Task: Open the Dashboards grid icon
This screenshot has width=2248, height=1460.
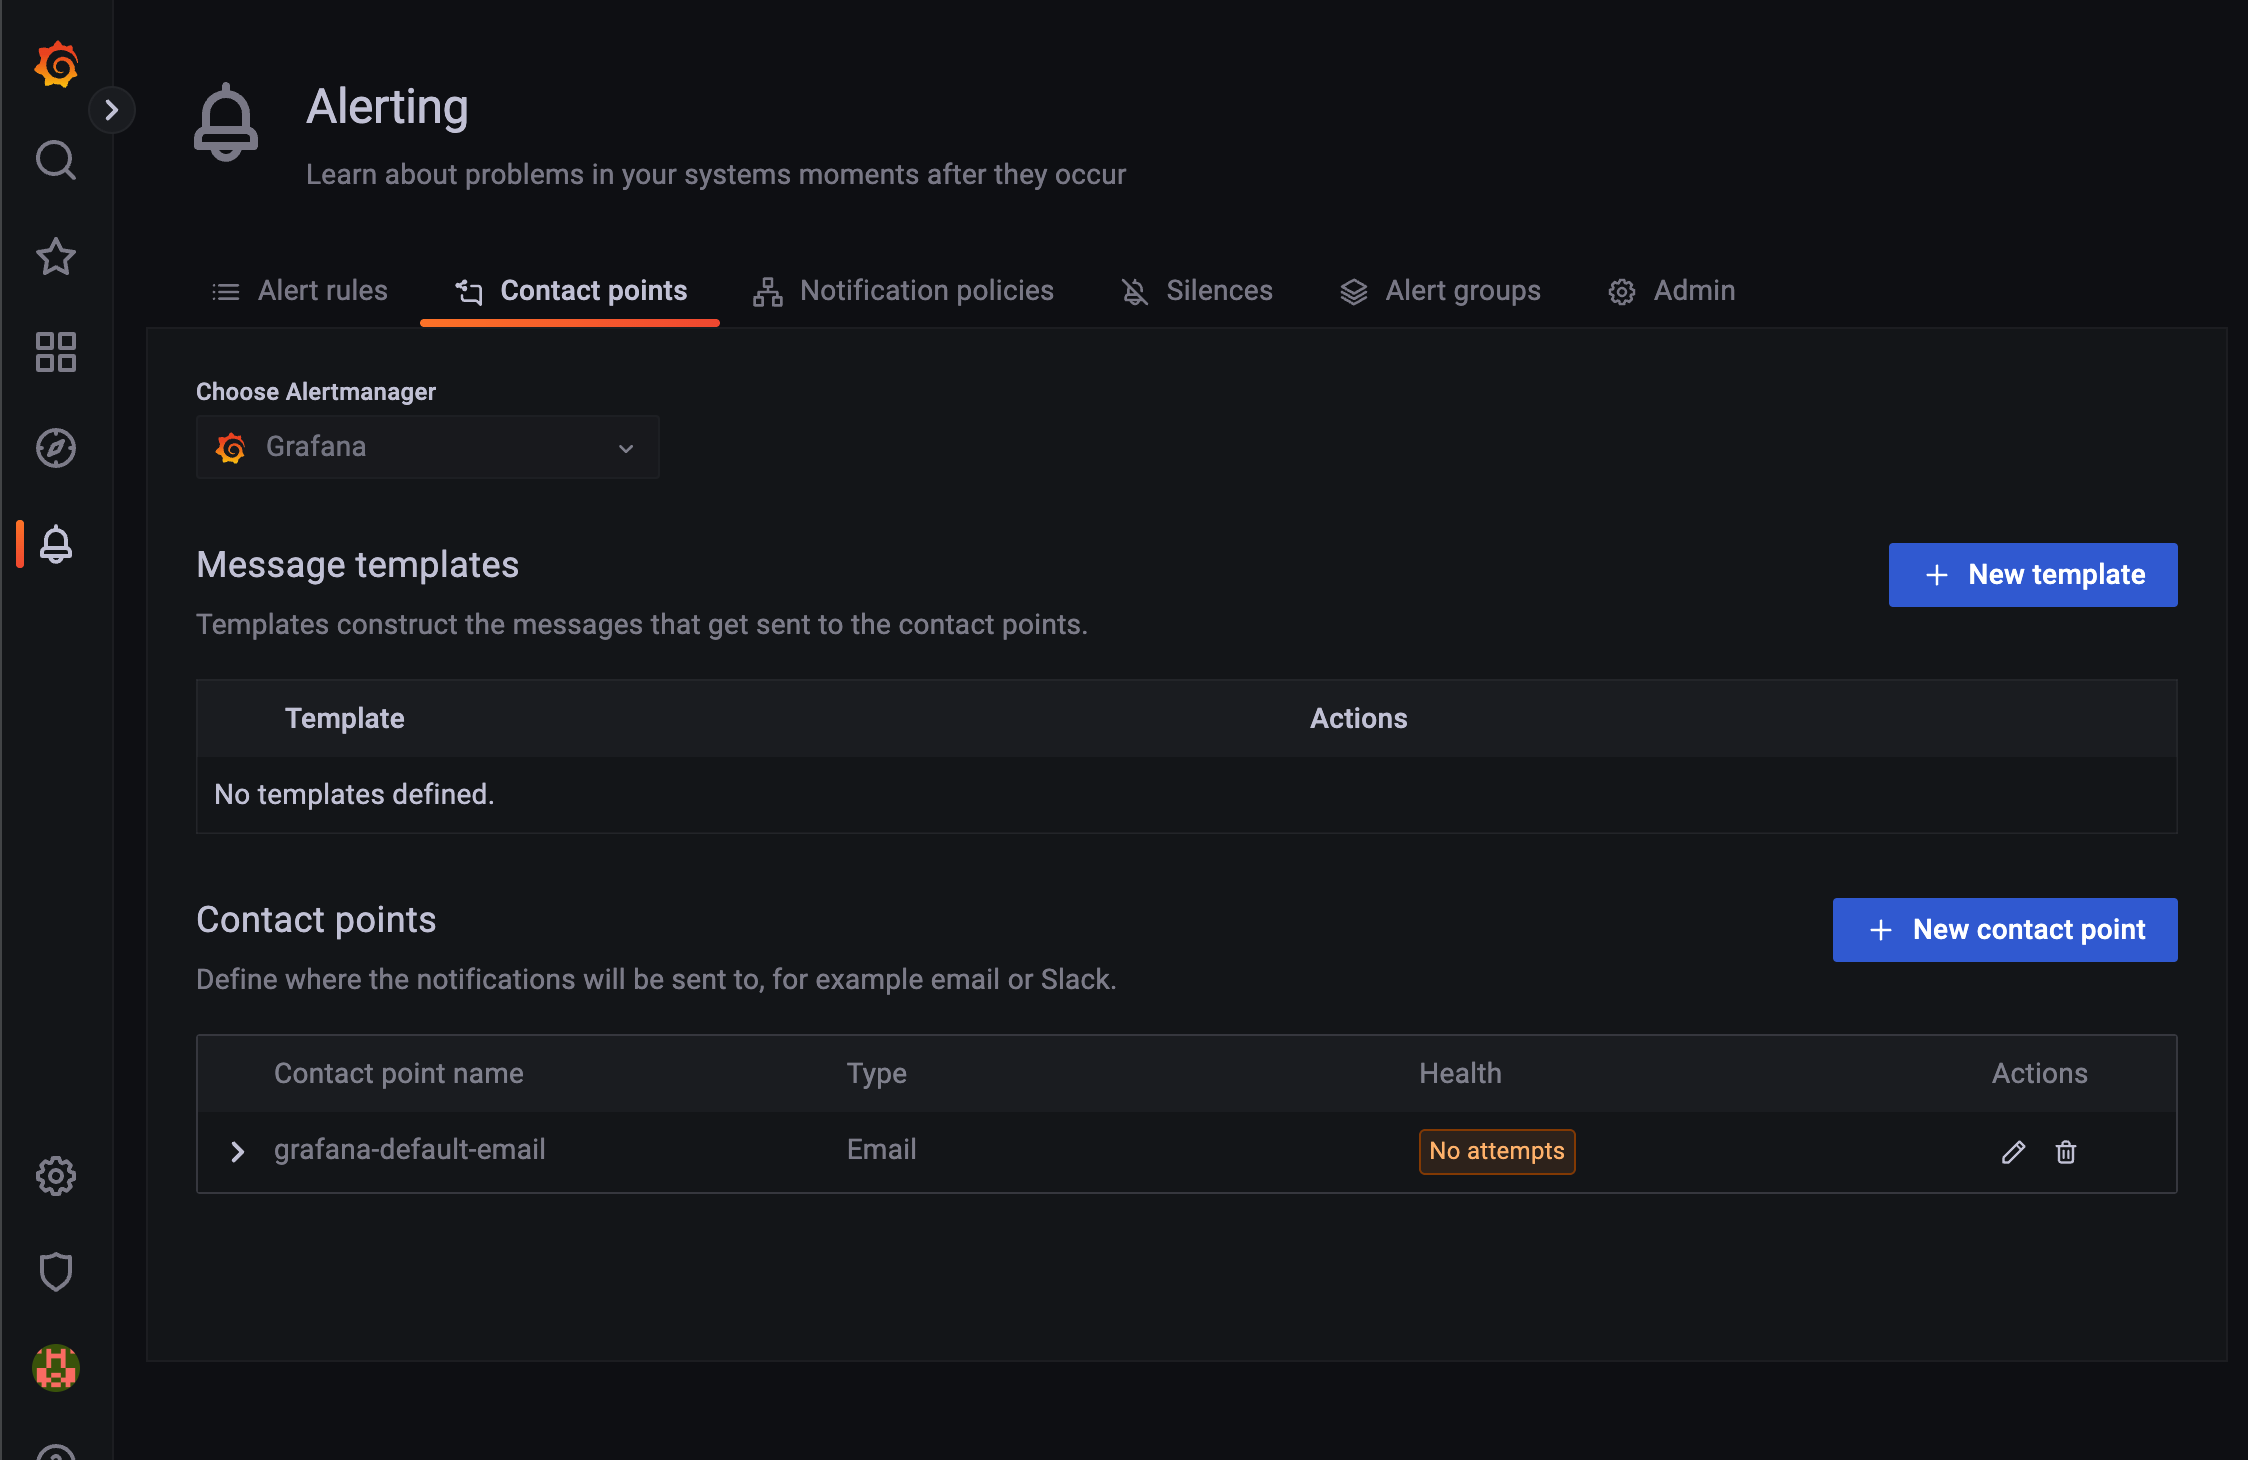Action: (x=56, y=352)
